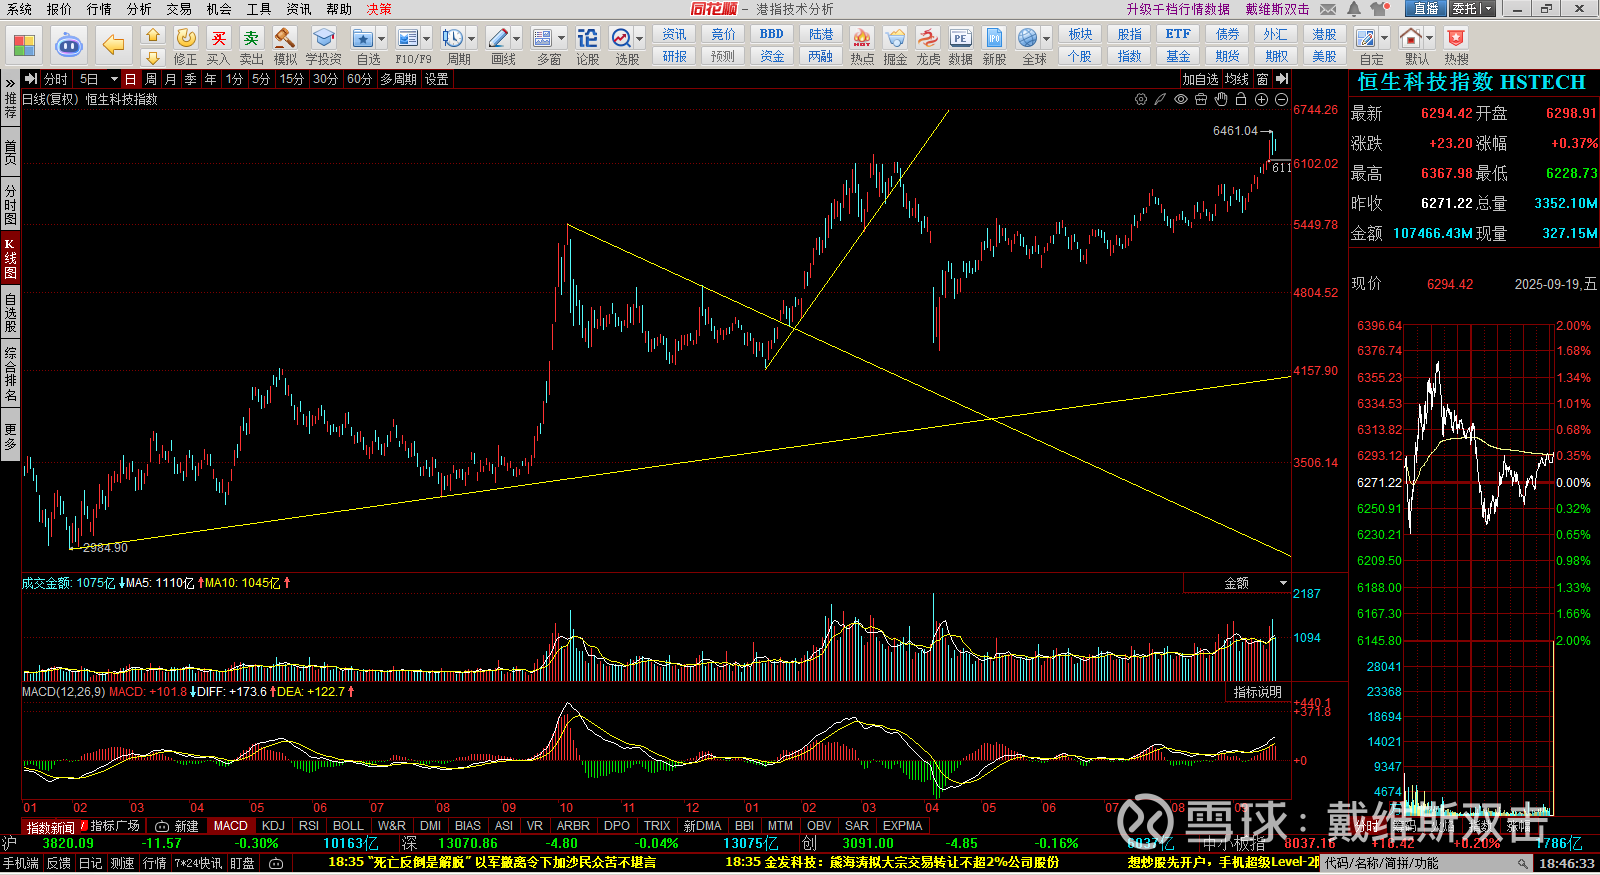Open the 热点 hot topics flame icon
The image size is (1600, 875).
tap(861, 39)
